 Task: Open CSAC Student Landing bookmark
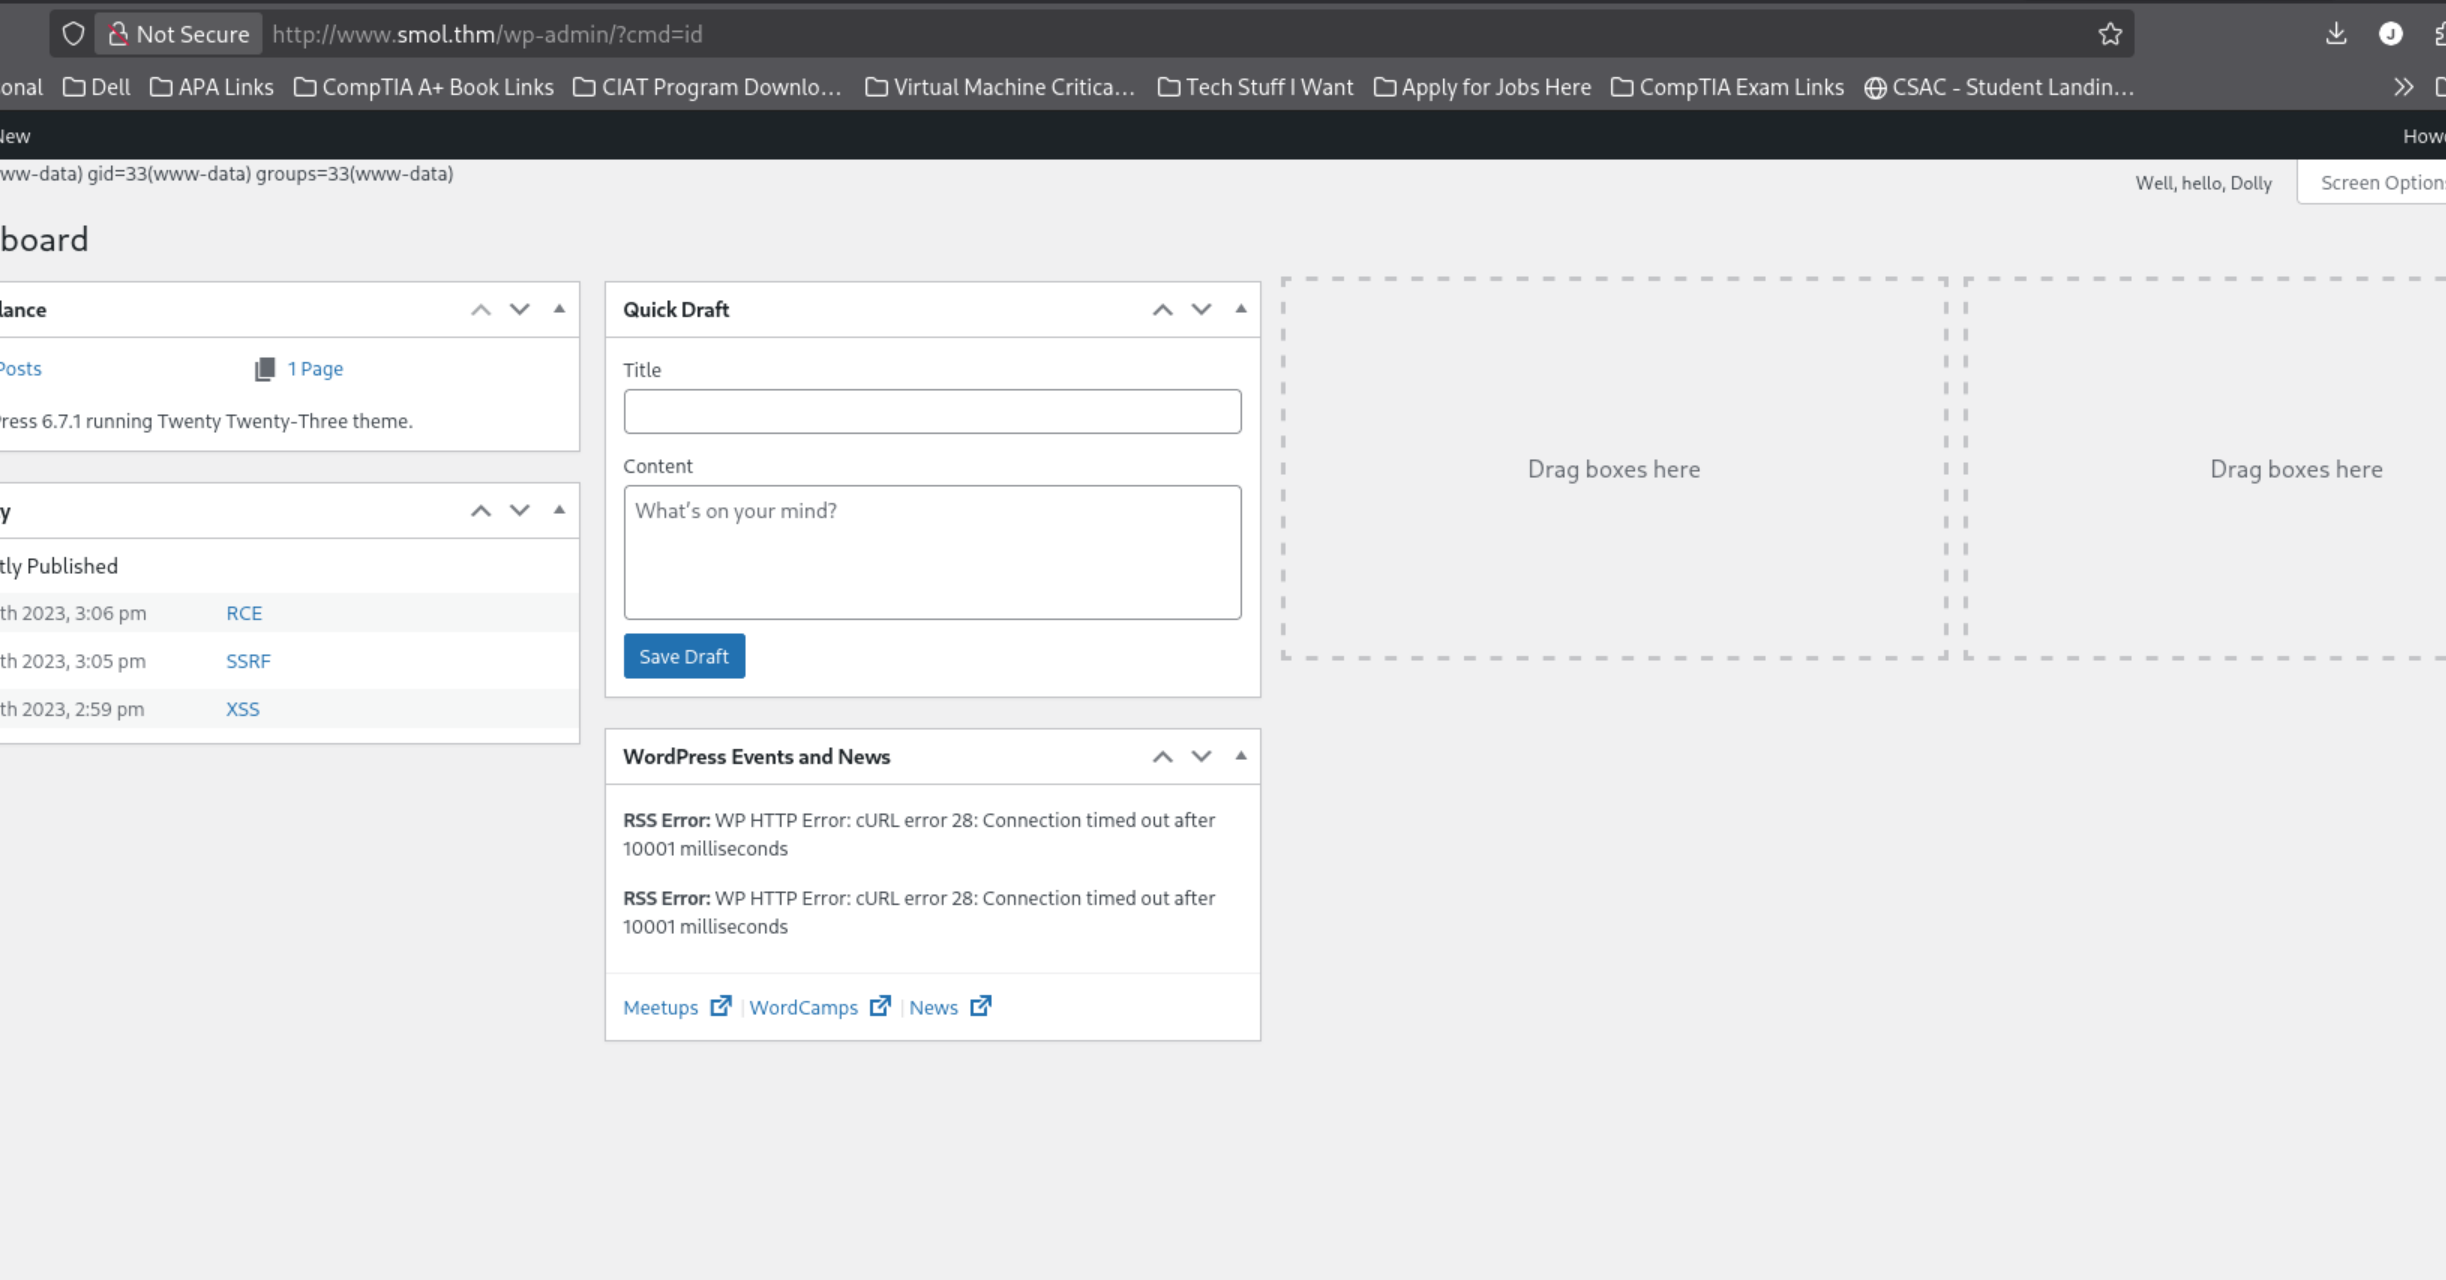pos(1999,87)
